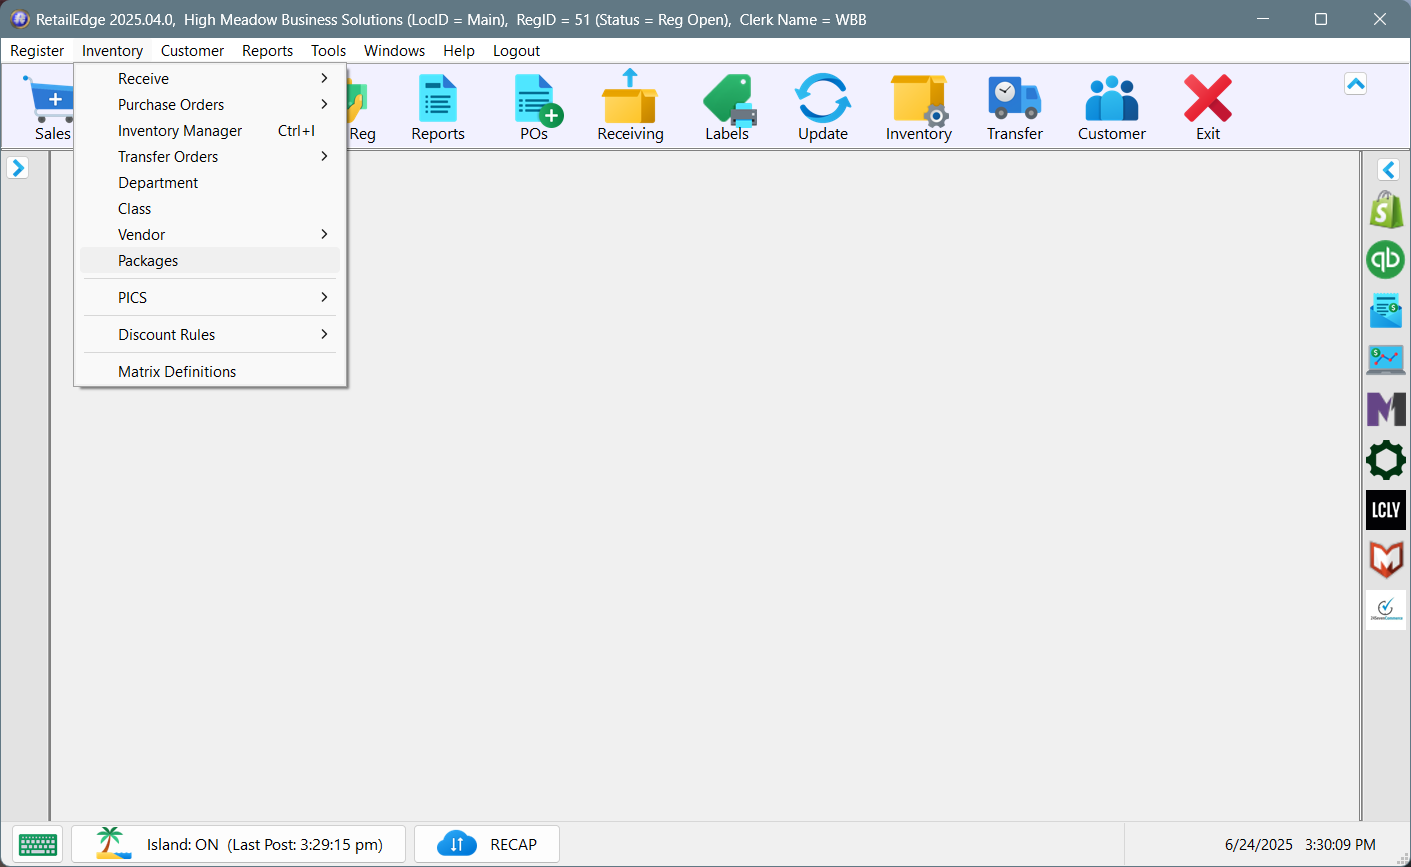Viewport: 1411px width, 867px height.
Task: Select Matrix Definitions menu entry
Action: tap(210, 371)
